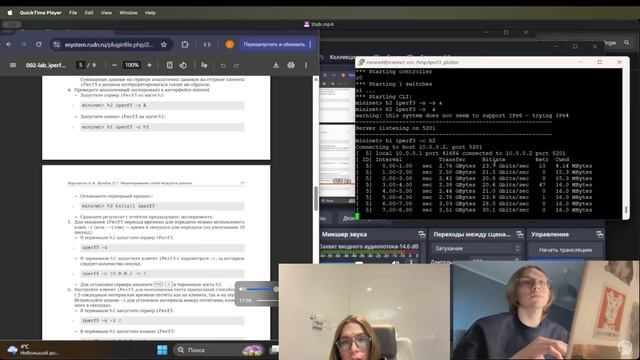Open the Windows Start menu
The height and width of the screenshot is (360, 640).
coord(162,350)
